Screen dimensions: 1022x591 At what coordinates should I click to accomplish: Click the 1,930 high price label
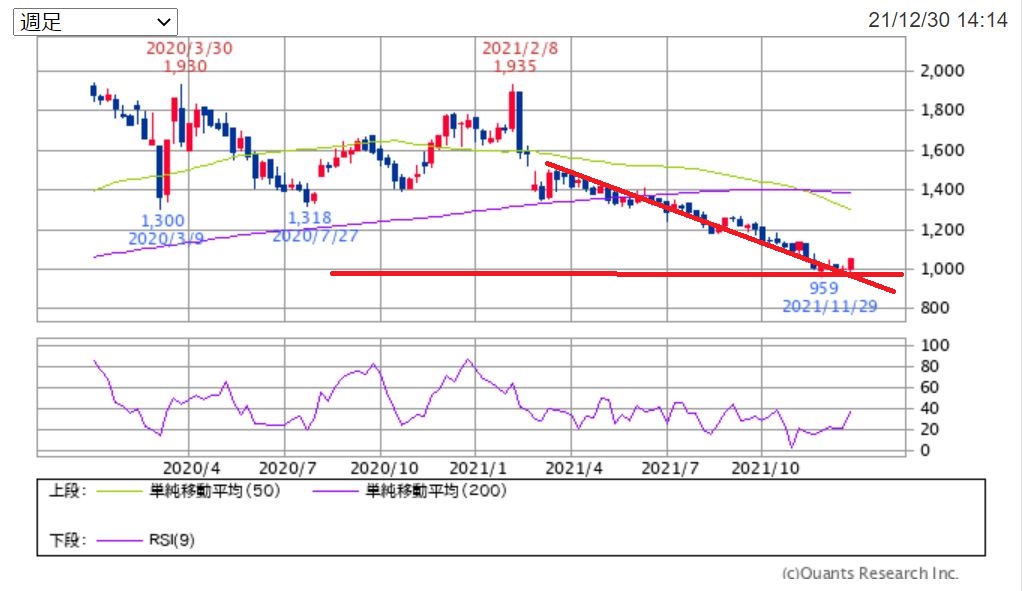point(186,66)
